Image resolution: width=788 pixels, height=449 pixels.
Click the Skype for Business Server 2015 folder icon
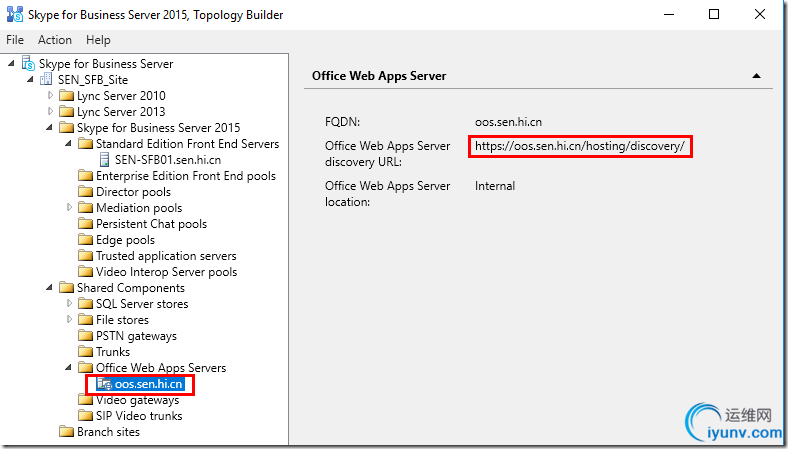click(x=66, y=128)
